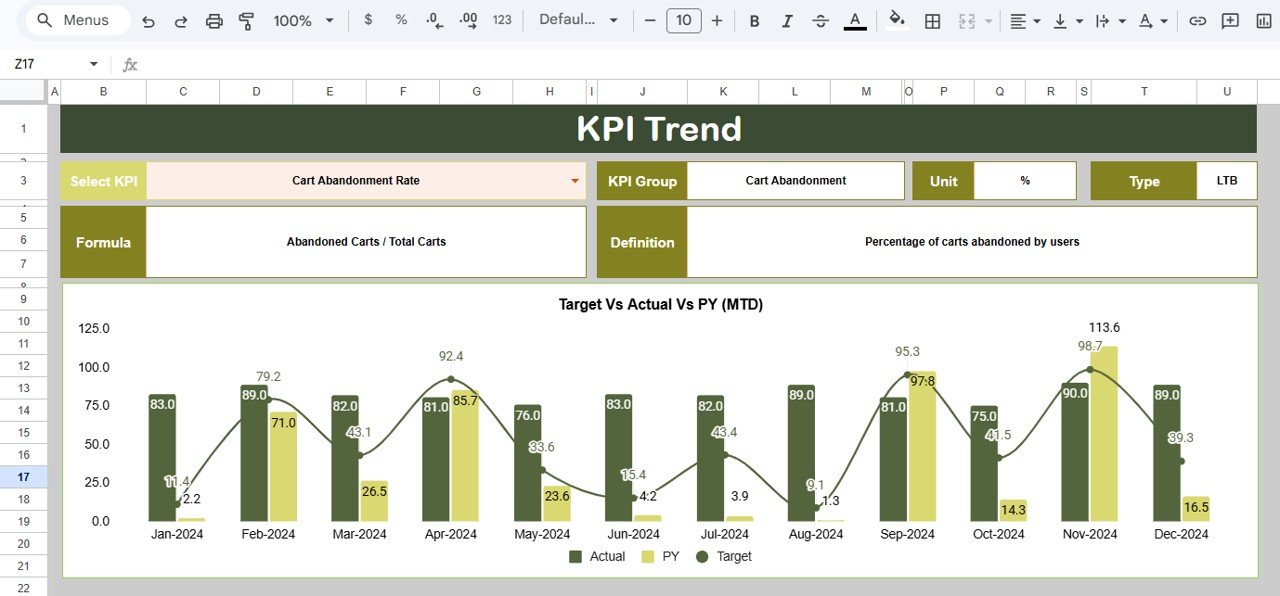Image resolution: width=1280 pixels, height=596 pixels.
Task: Click the percentage of carts definition text
Action: pos(972,242)
